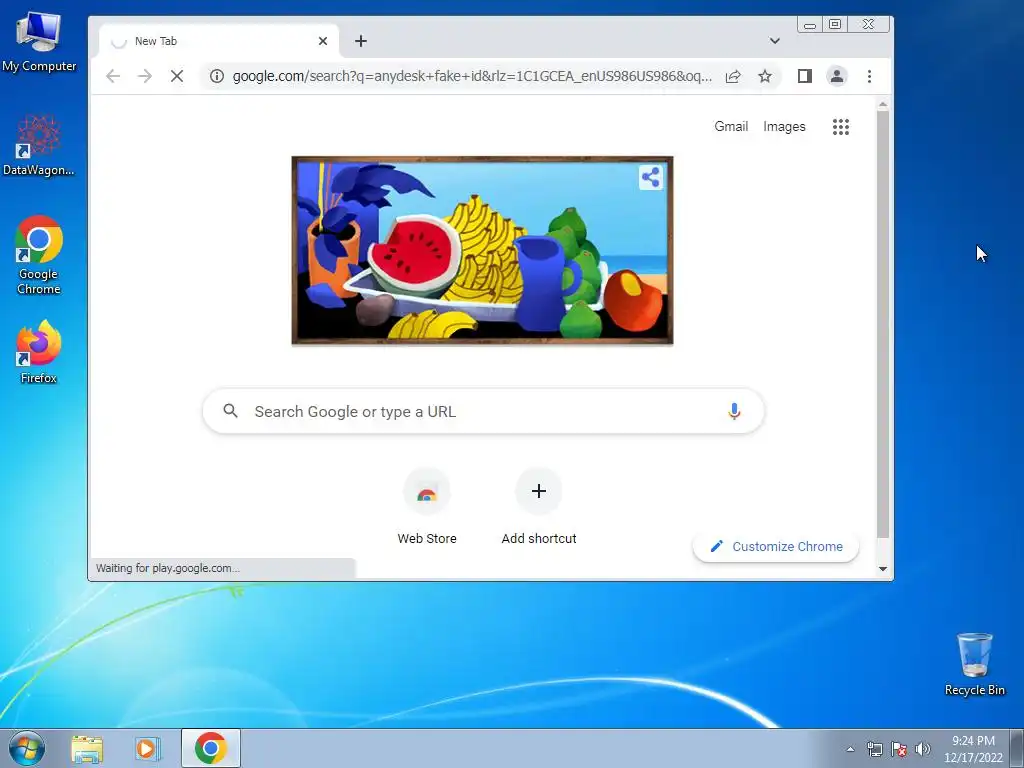
Task: Click the volume speaker tray icon
Action: click(923, 749)
